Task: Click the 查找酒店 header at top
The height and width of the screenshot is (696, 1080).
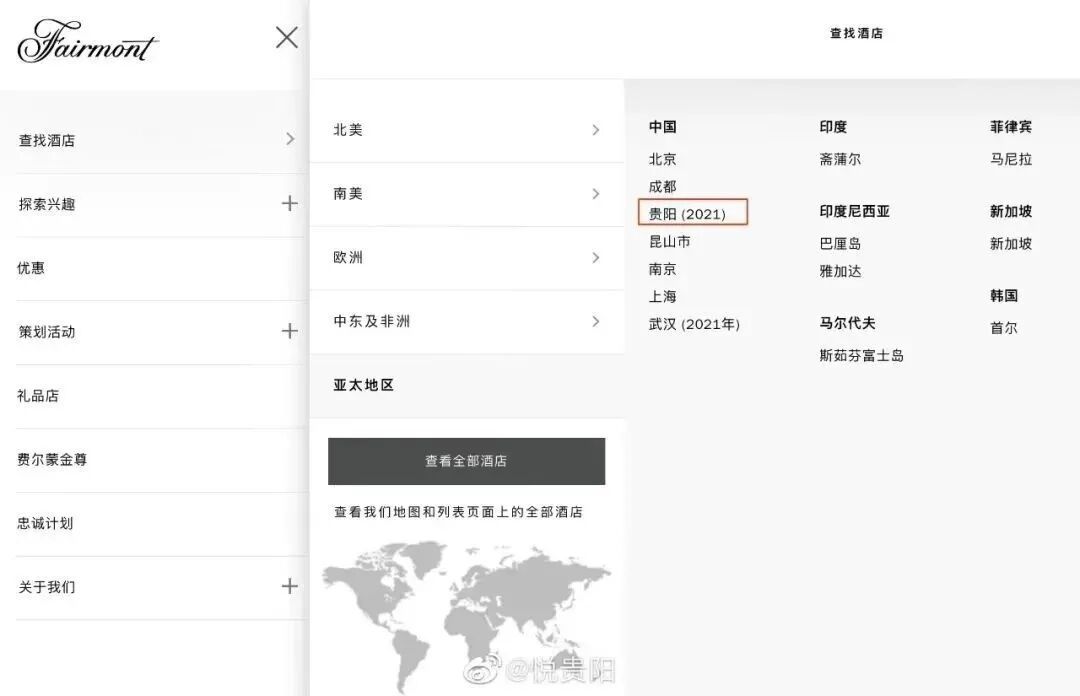Action: (856, 33)
